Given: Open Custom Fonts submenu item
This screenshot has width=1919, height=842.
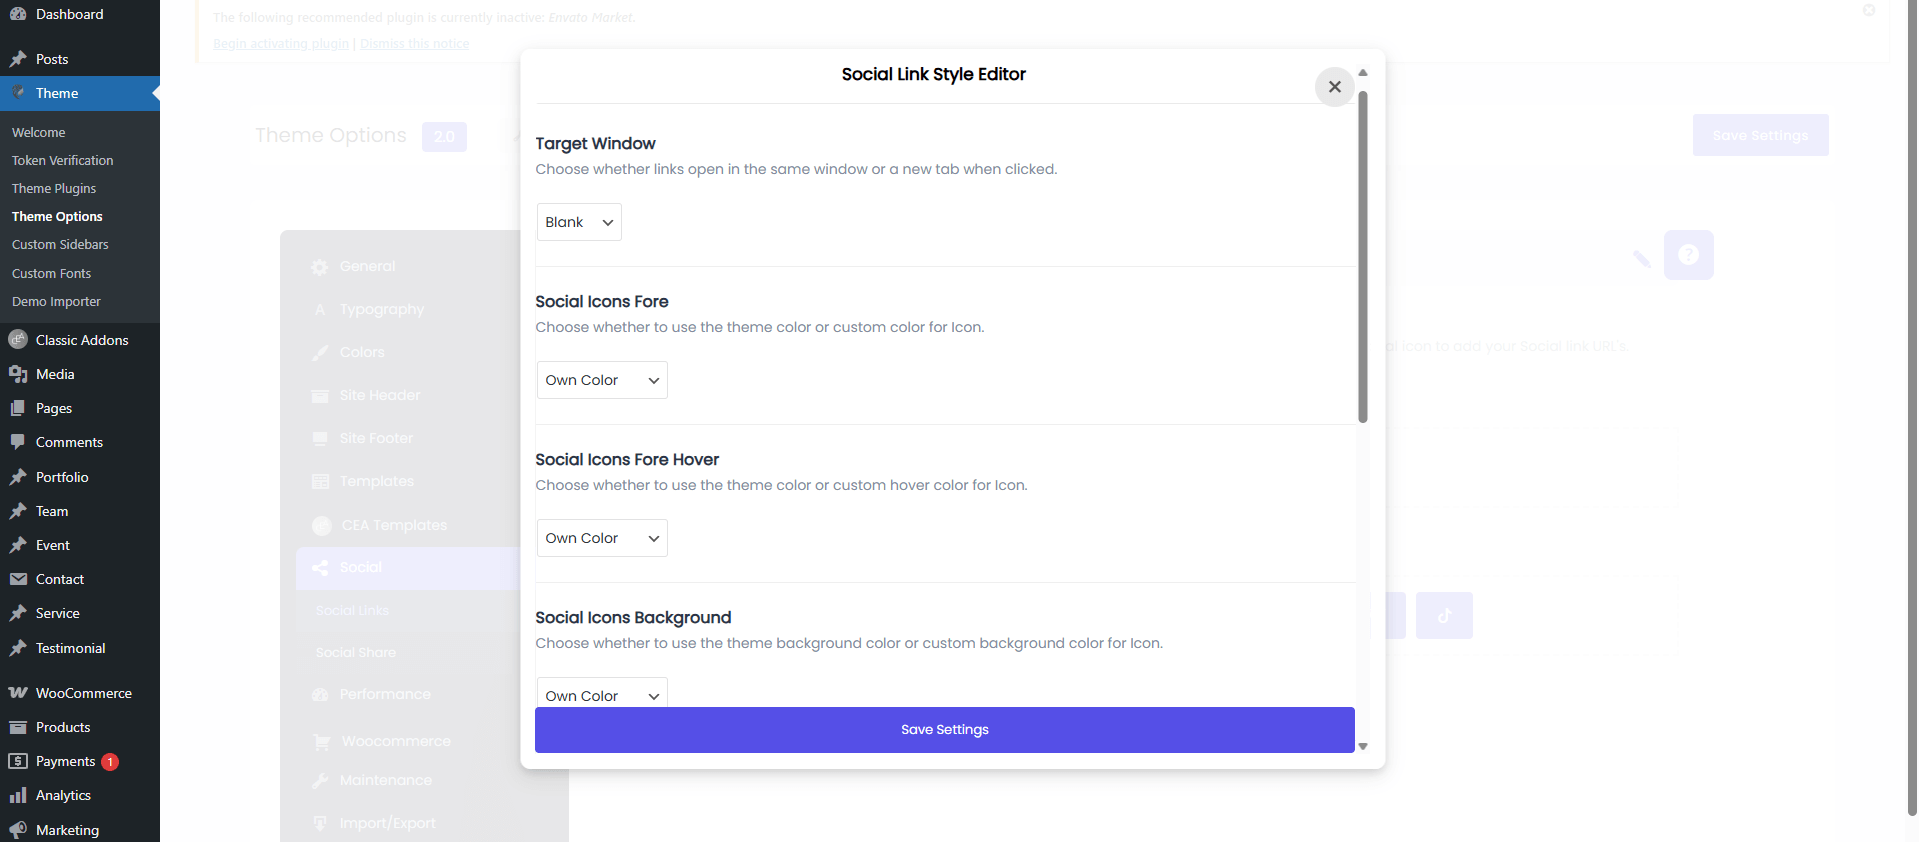Looking at the screenshot, I should 51,273.
